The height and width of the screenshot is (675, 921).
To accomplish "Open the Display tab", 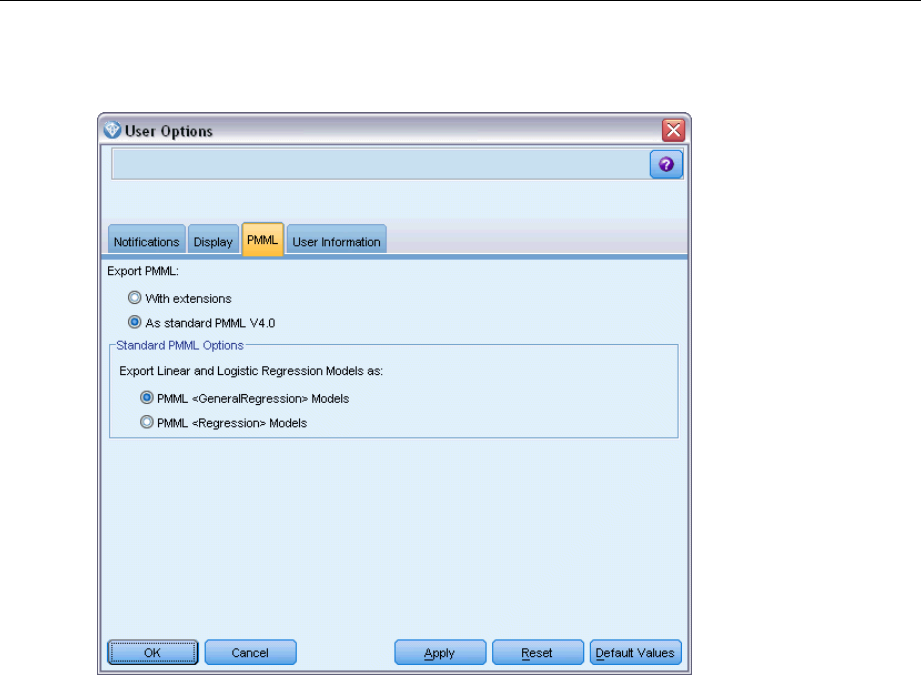I will [x=213, y=242].
